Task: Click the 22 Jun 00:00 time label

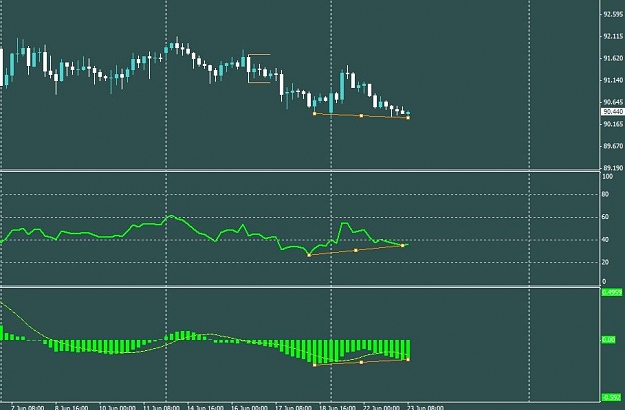Action: pyautogui.click(x=381, y=407)
